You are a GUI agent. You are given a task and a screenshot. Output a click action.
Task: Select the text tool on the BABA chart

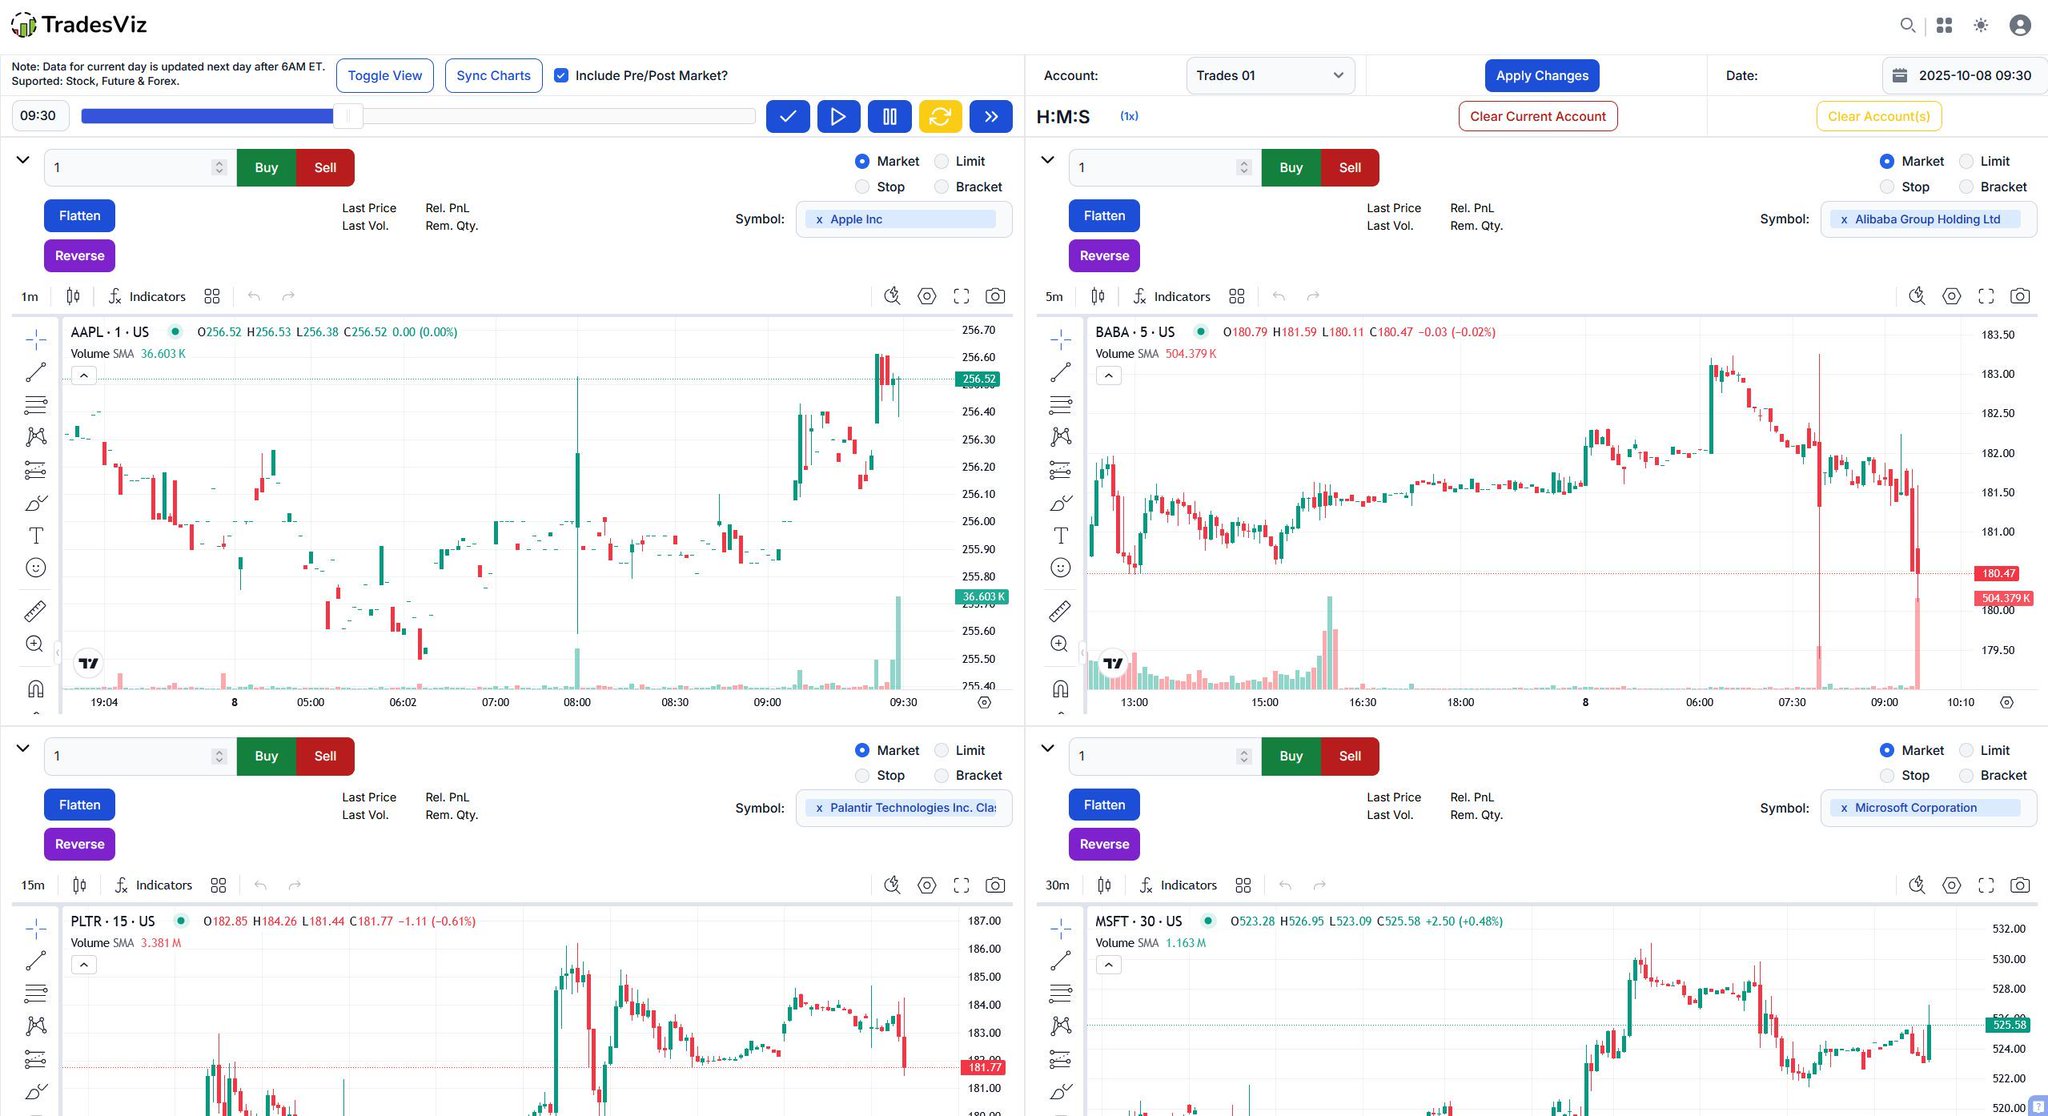point(1061,536)
